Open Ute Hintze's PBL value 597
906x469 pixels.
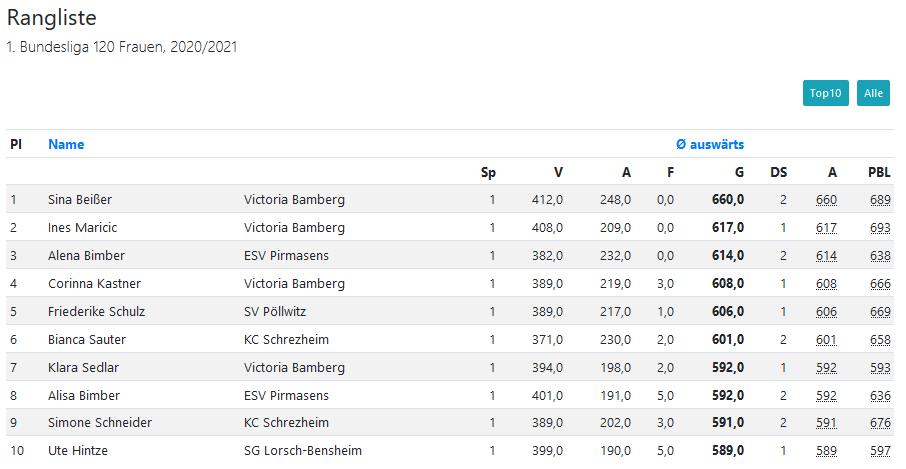880,451
